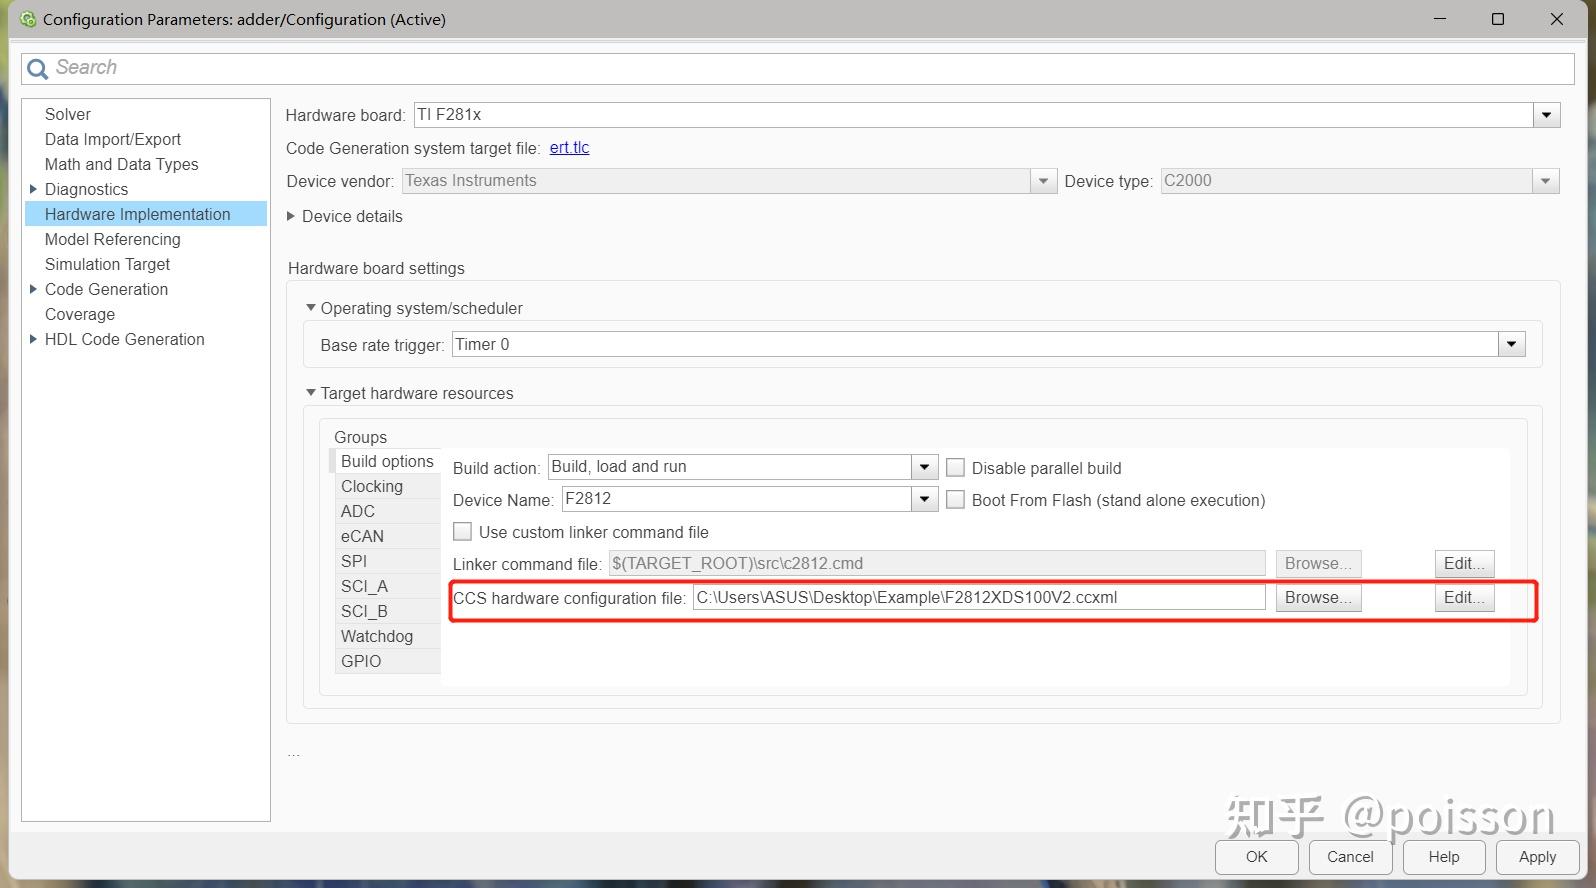Expand the Code Generation tree node
The width and height of the screenshot is (1596, 888).
pos(33,289)
